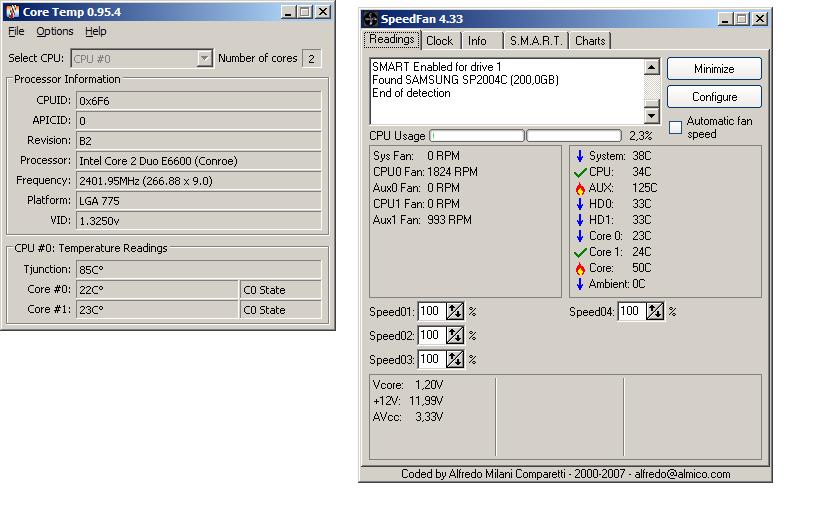Viewport: 840px width, 525px height.
Task: Click the C0 State cell for Core #0
Action: point(281,290)
